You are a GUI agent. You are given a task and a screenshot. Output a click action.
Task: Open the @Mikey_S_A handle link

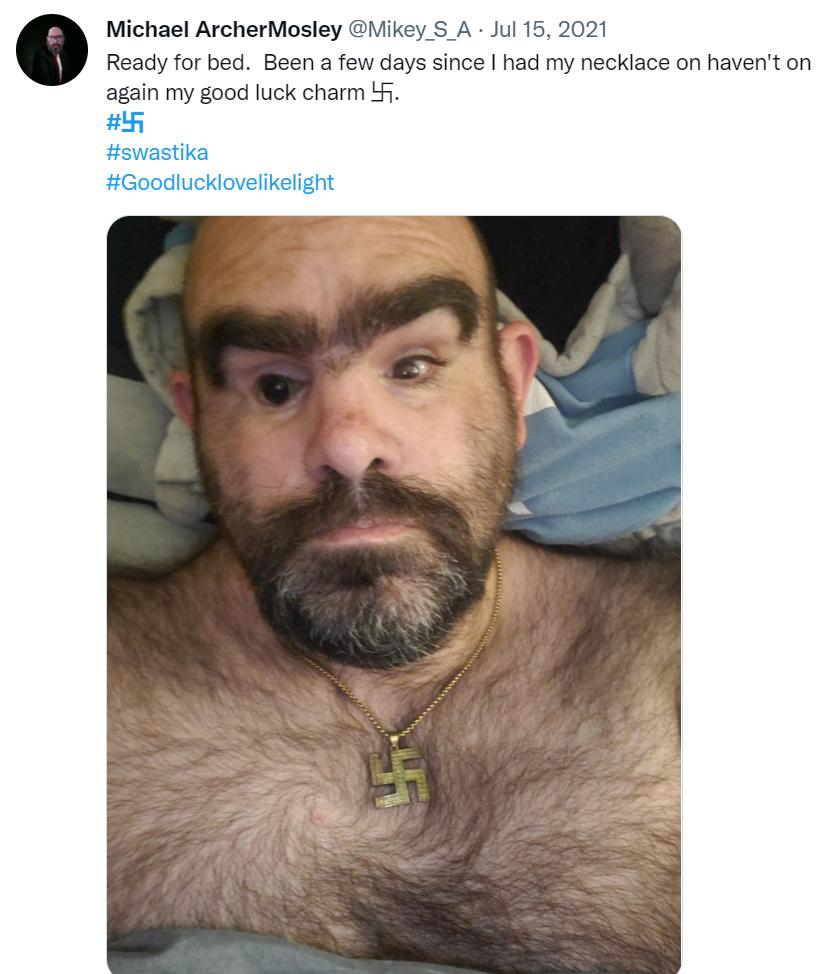[409, 29]
